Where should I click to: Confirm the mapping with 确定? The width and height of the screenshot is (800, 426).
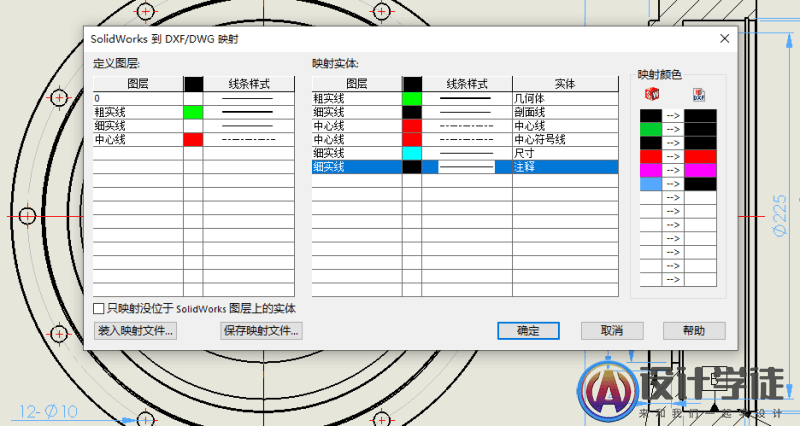528,331
